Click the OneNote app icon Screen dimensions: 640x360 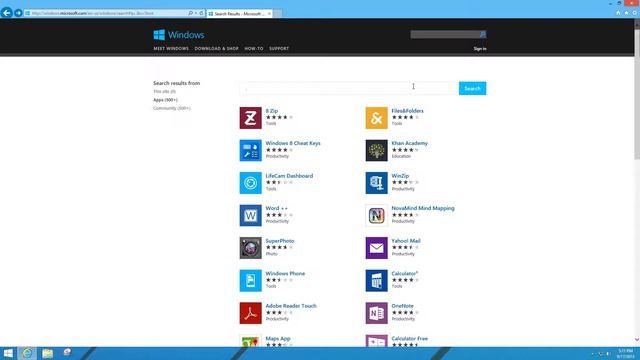point(376,313)
